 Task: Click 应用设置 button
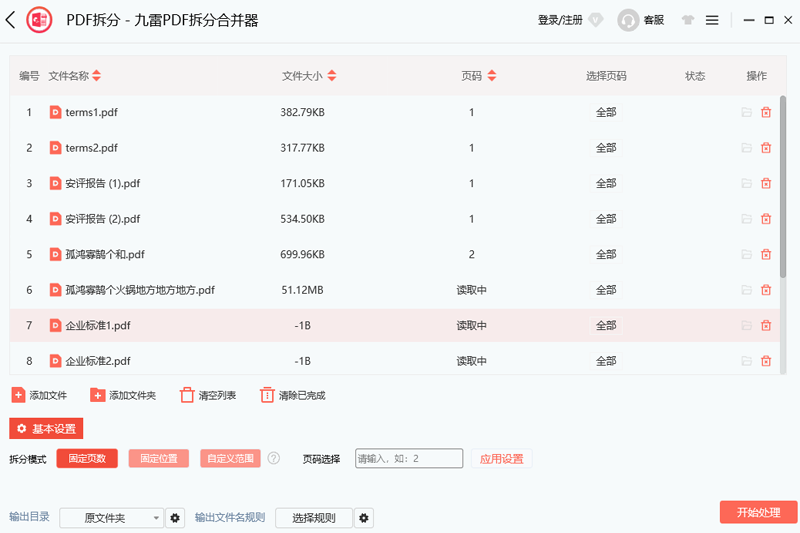tap(502, 459)
